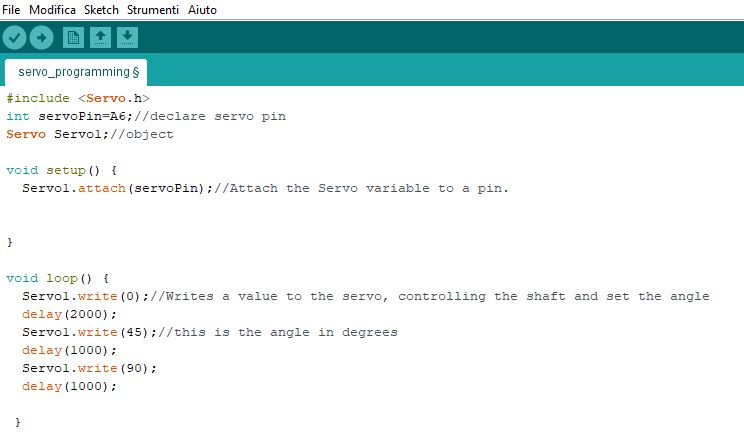Click the Servo1.write(90) line
This screenshot has width=744, height=442.
click(89, 368)
